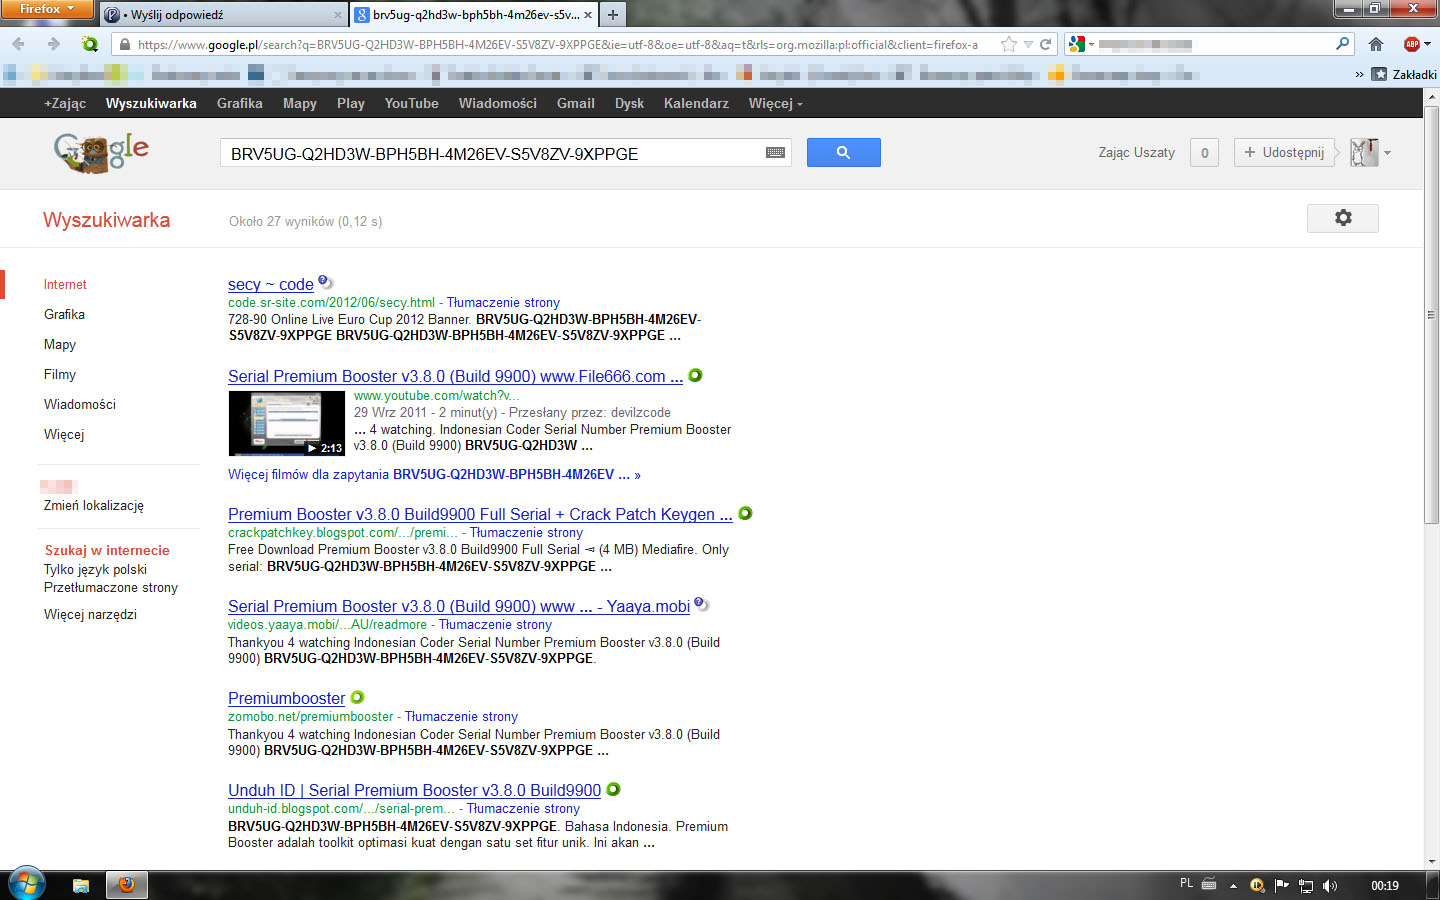Screen dimensions: 1440x900
Task: Click the search magnifier in browser search bar
Action: point(1342,44)
